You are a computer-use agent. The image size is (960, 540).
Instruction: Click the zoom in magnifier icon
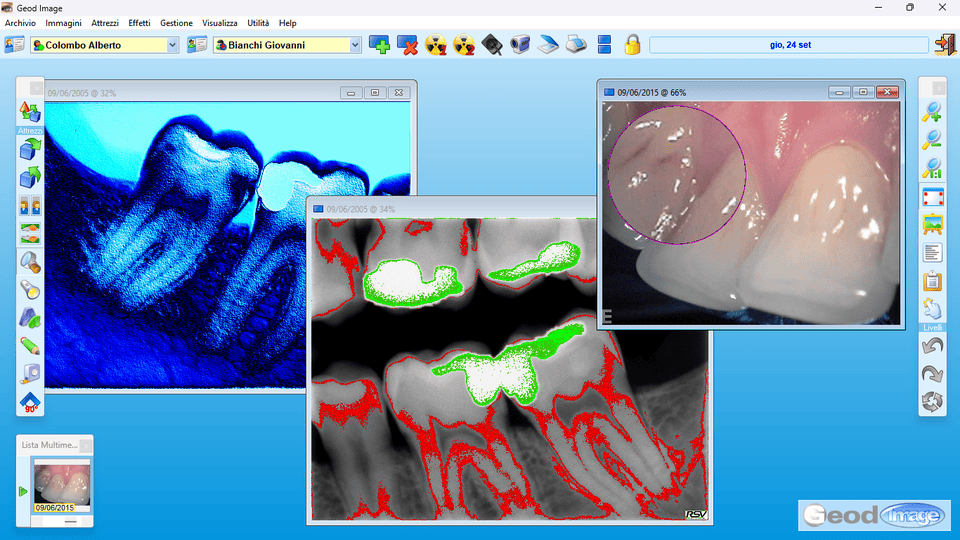pyautogui.click(x=932, y=112)
